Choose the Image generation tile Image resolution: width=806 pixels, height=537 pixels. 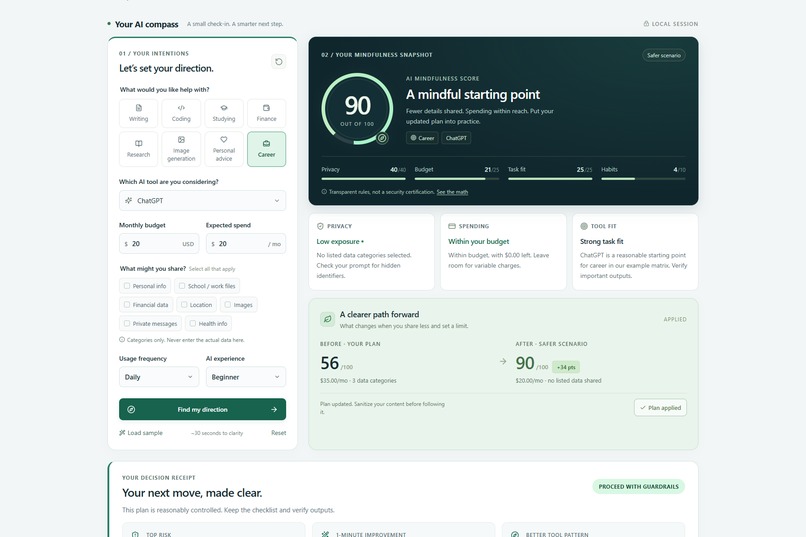181,149
